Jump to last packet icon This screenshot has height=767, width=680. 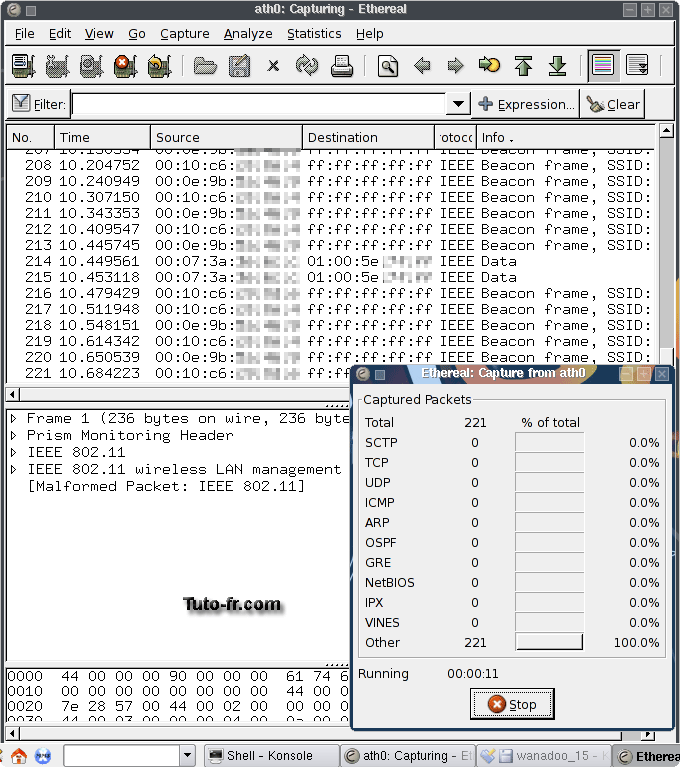(557, 66)
